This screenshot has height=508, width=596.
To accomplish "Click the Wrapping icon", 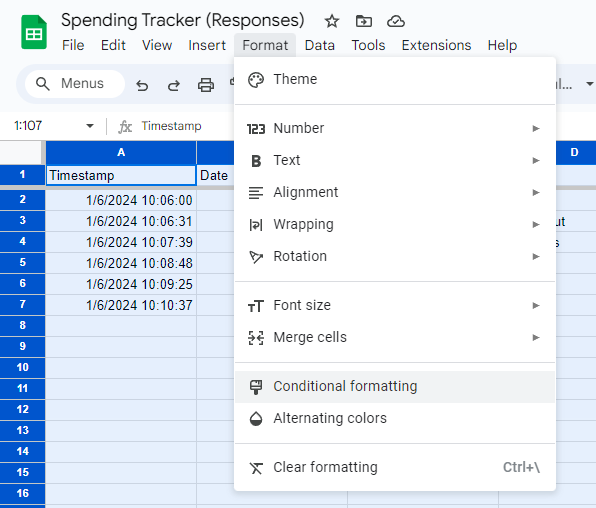I will (256, 225).
